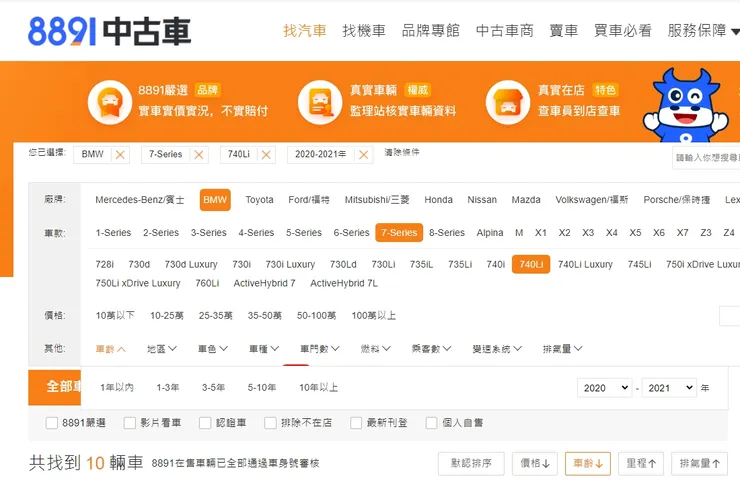Expand the 地區 filter
740x482 pixels.
point(162,349)
